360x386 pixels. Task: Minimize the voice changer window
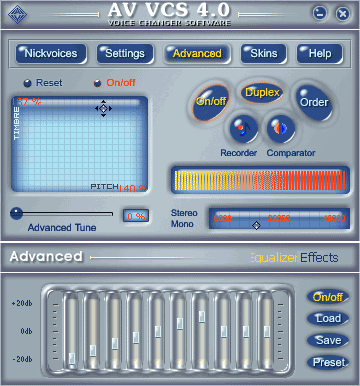320,14
